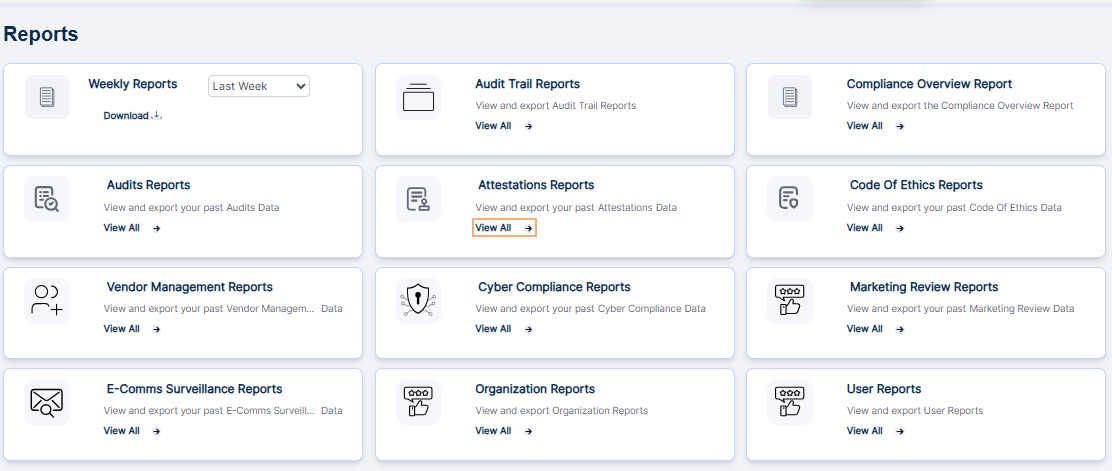Click the Weekly Reports card title
Viewport: 1112px width, 471px height.
pyautogui.click(x=133, y=84)
